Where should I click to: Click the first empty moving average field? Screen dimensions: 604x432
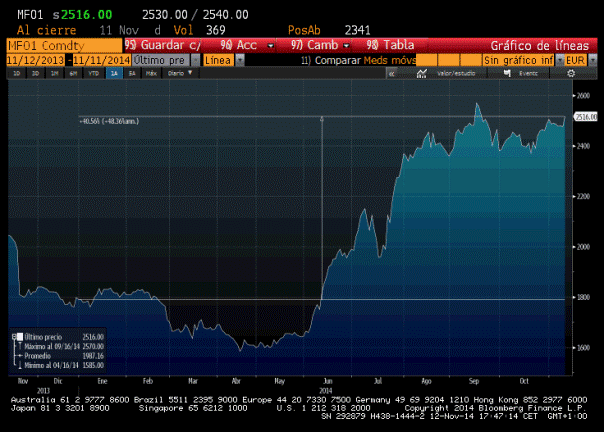pyautogui.click(x=426, y=61)
